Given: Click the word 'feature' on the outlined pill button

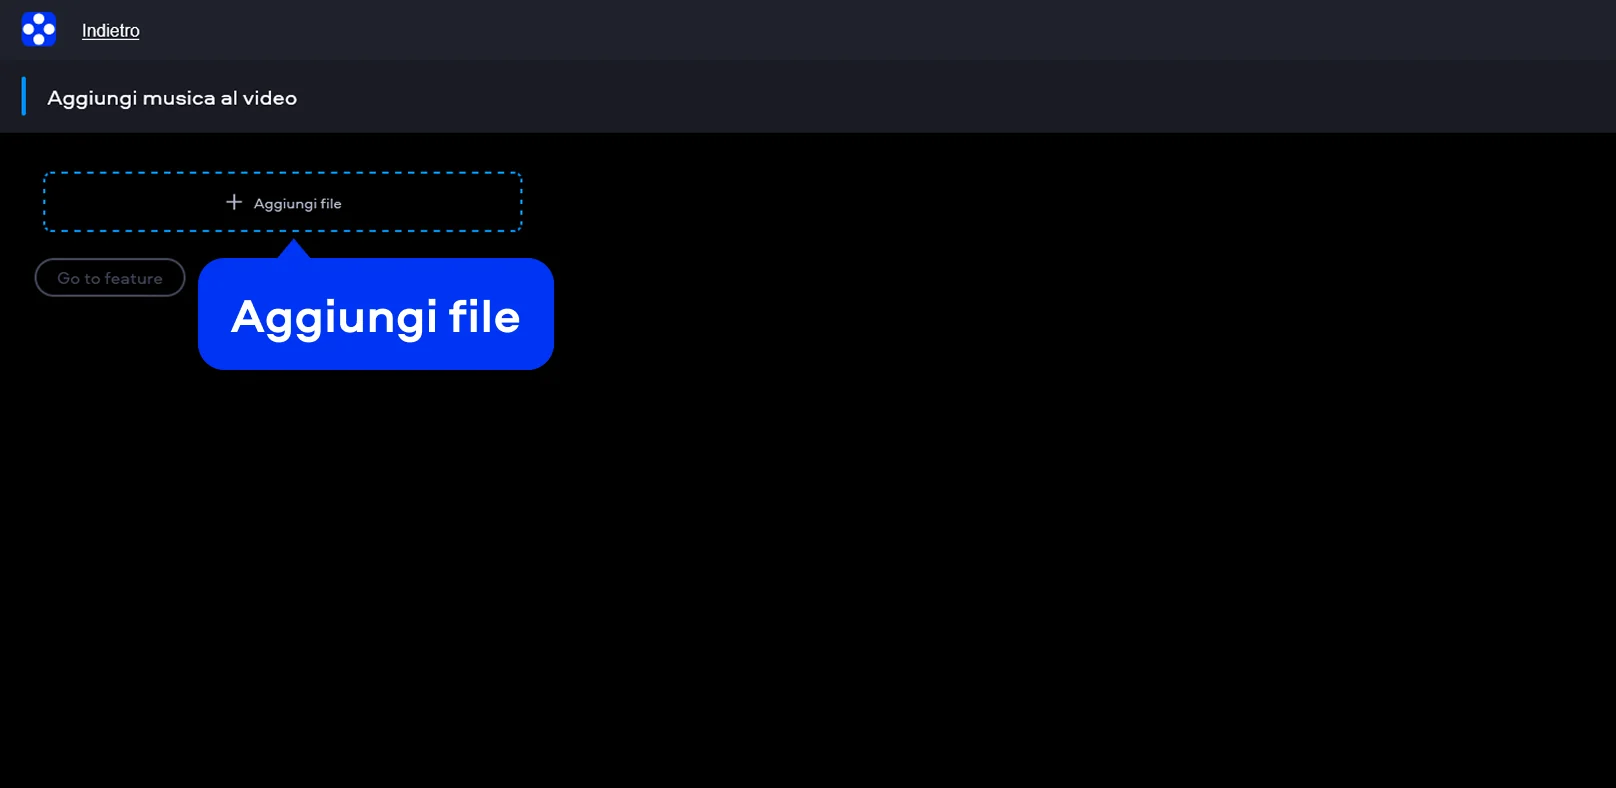Looking at the screenshot, I should (133, 278).
